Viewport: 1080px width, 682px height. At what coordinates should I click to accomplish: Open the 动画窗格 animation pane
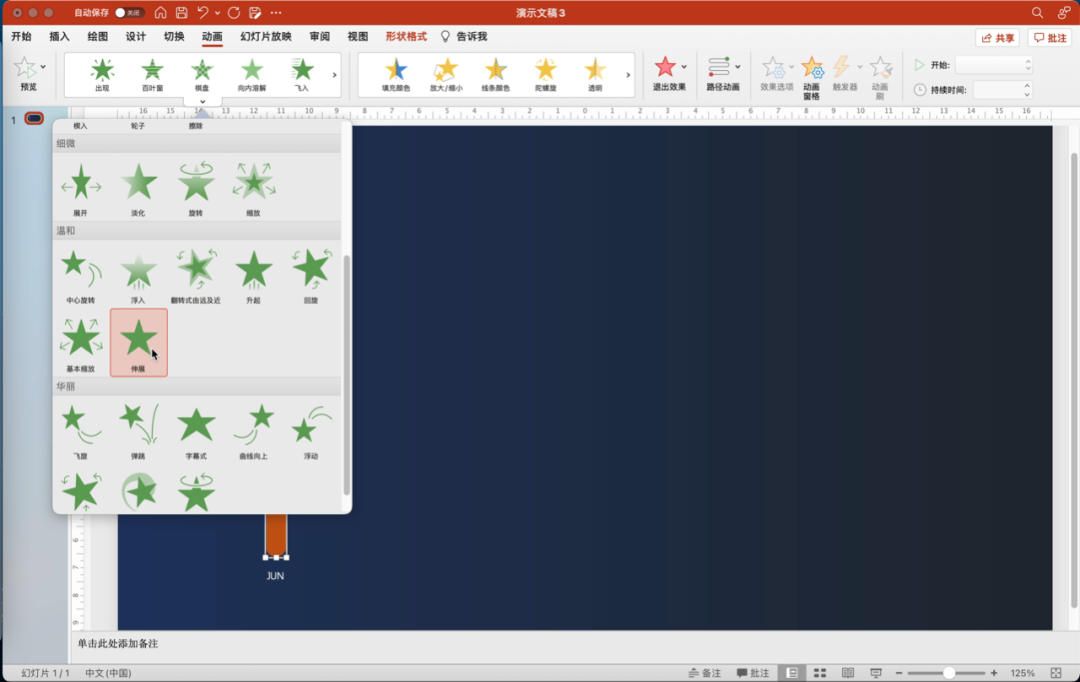pyautogui.click(x=812, y=77)
